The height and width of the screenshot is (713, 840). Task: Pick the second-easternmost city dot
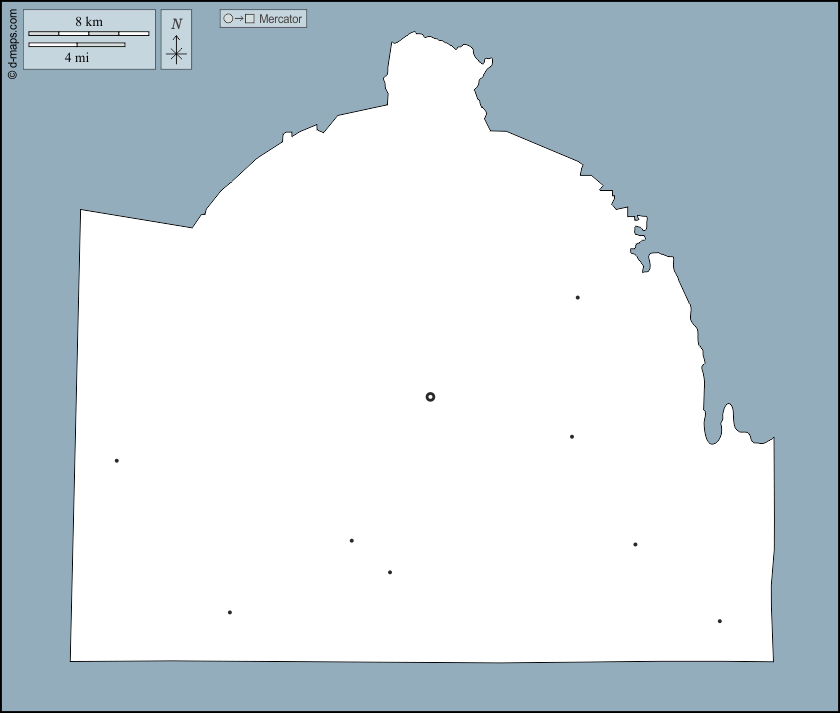635,545
